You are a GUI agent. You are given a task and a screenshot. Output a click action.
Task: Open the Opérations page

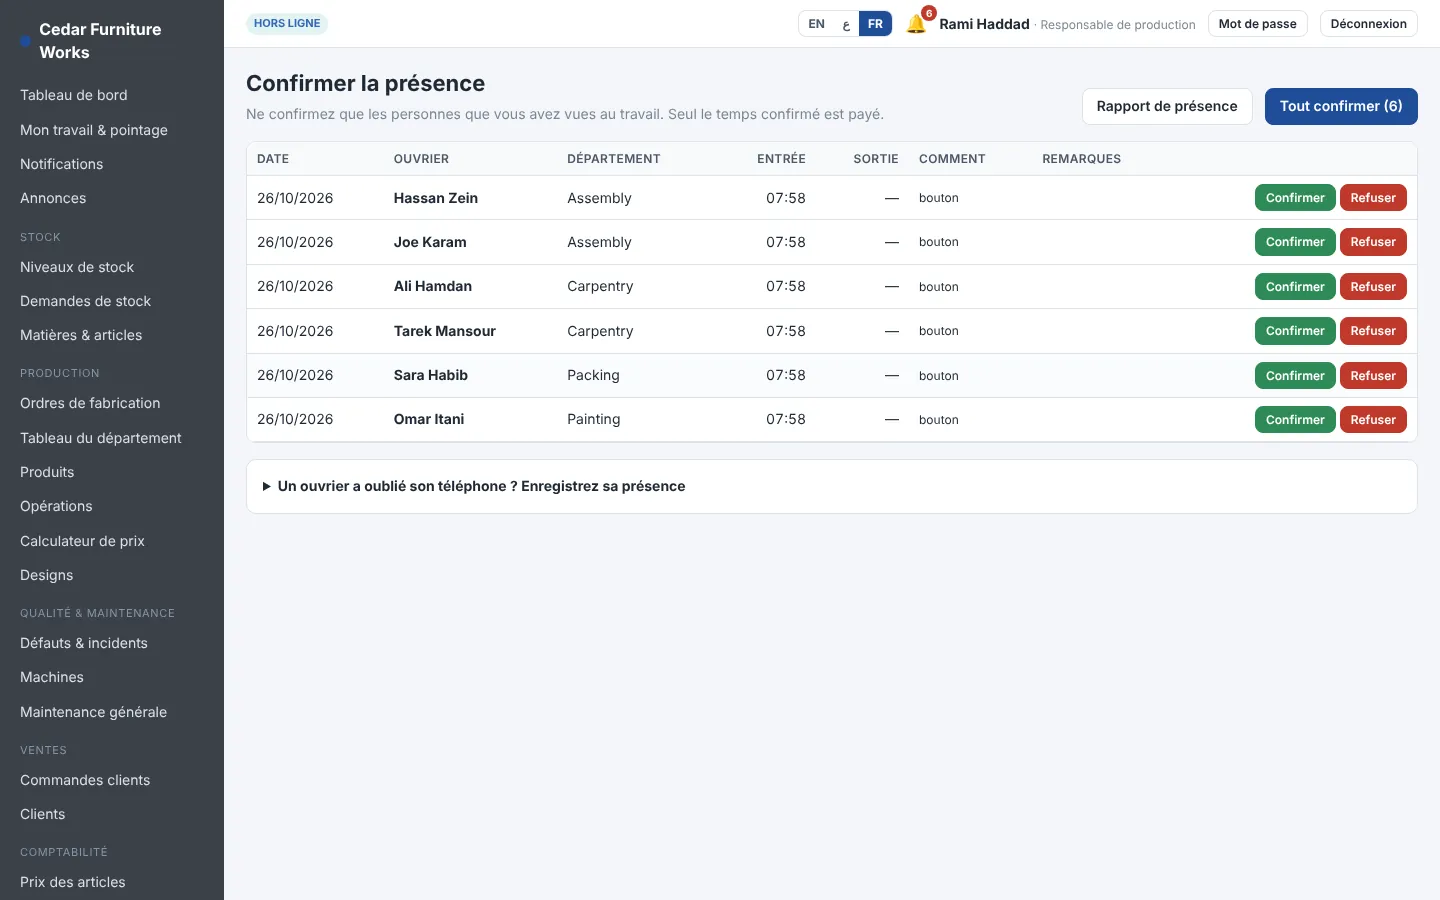56,506
